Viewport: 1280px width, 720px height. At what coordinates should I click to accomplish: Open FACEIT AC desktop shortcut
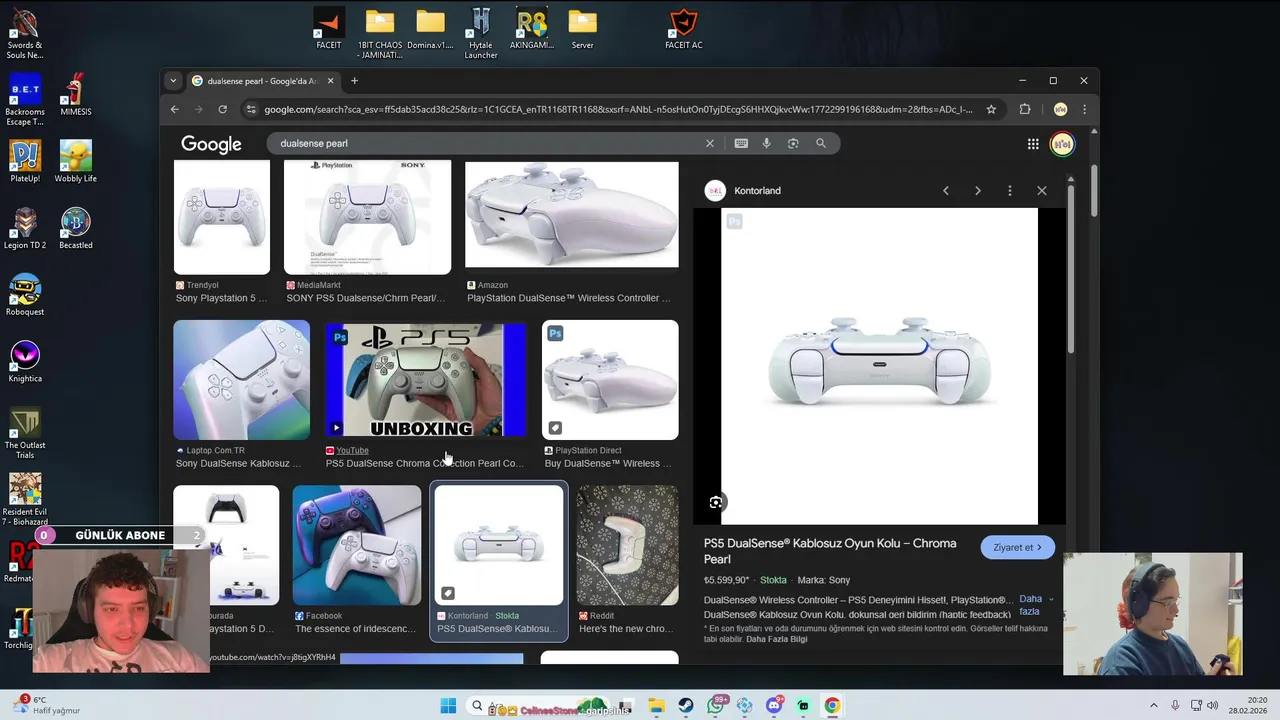(x=684, y=29)
